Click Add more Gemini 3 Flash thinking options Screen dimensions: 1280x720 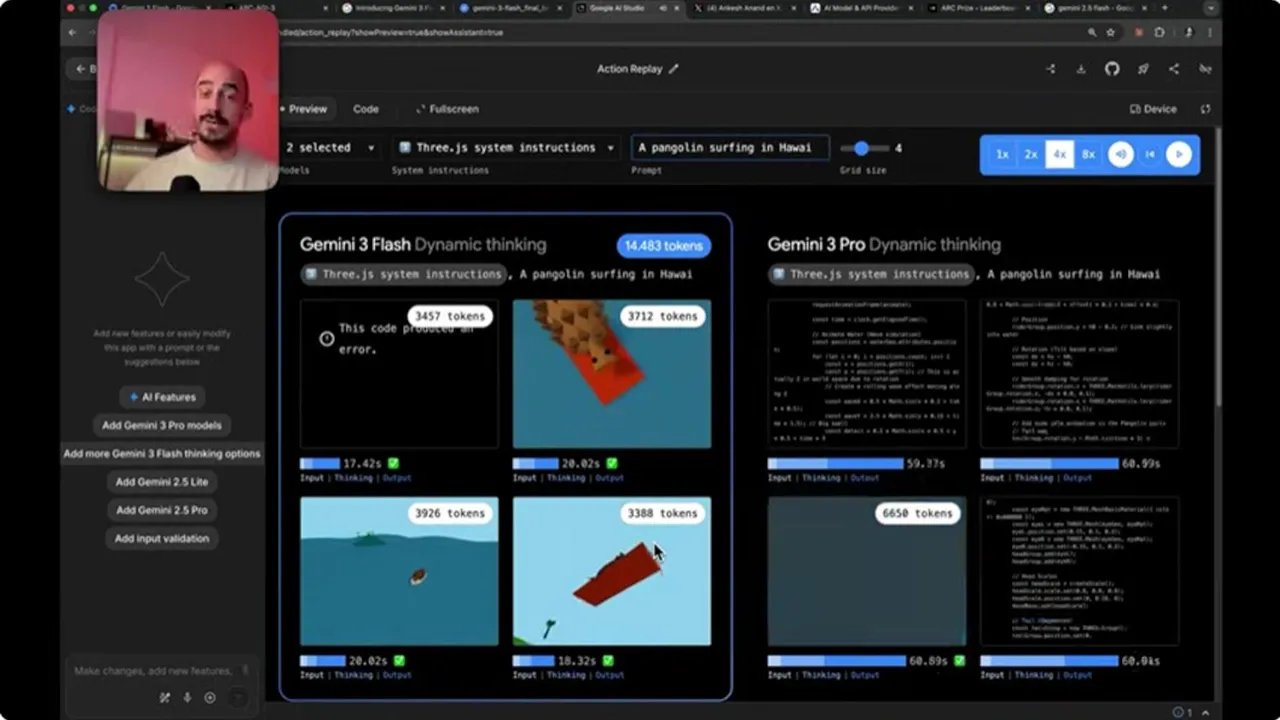pyautogui.click(x=162, y=453)
